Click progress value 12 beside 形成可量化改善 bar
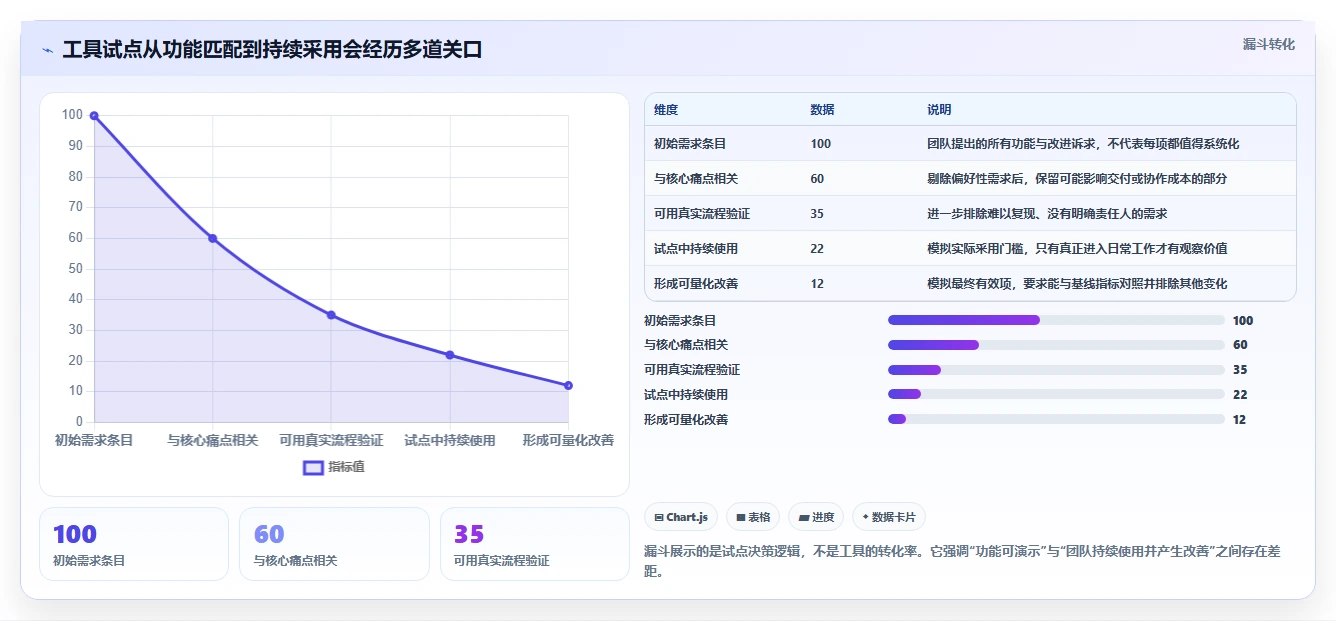The image size is (1336, 621). pyautogui.click(x=1240, y=420)
